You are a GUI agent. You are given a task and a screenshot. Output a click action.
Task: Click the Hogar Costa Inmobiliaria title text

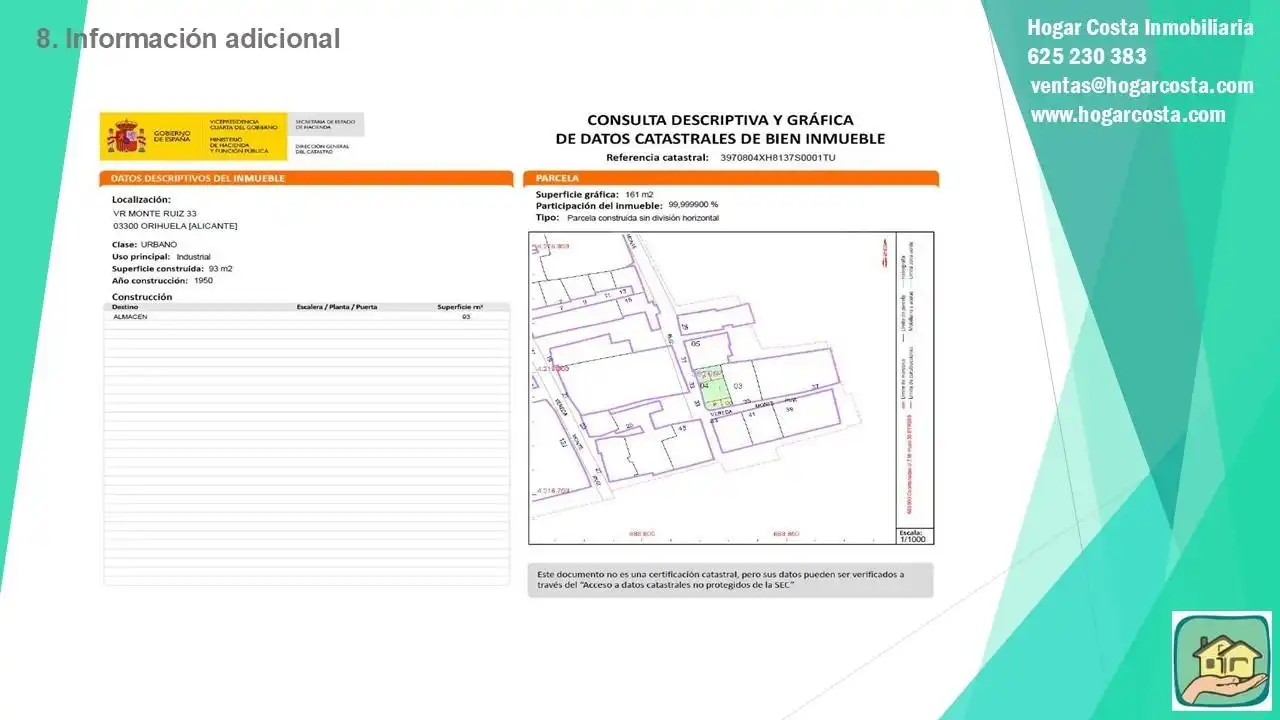pos(1140,27)
